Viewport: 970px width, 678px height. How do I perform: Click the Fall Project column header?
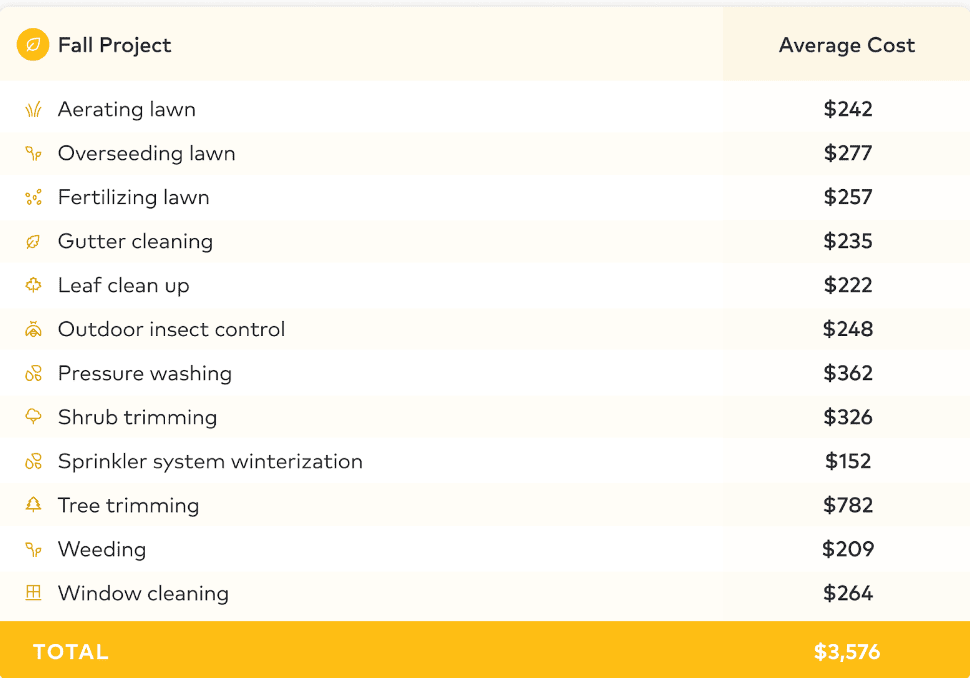coord(114,45)
